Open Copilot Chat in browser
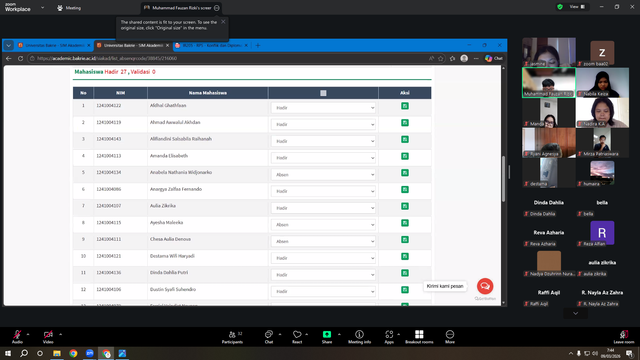The height and width of the screenshot is (360, 640). pos(493,58)
